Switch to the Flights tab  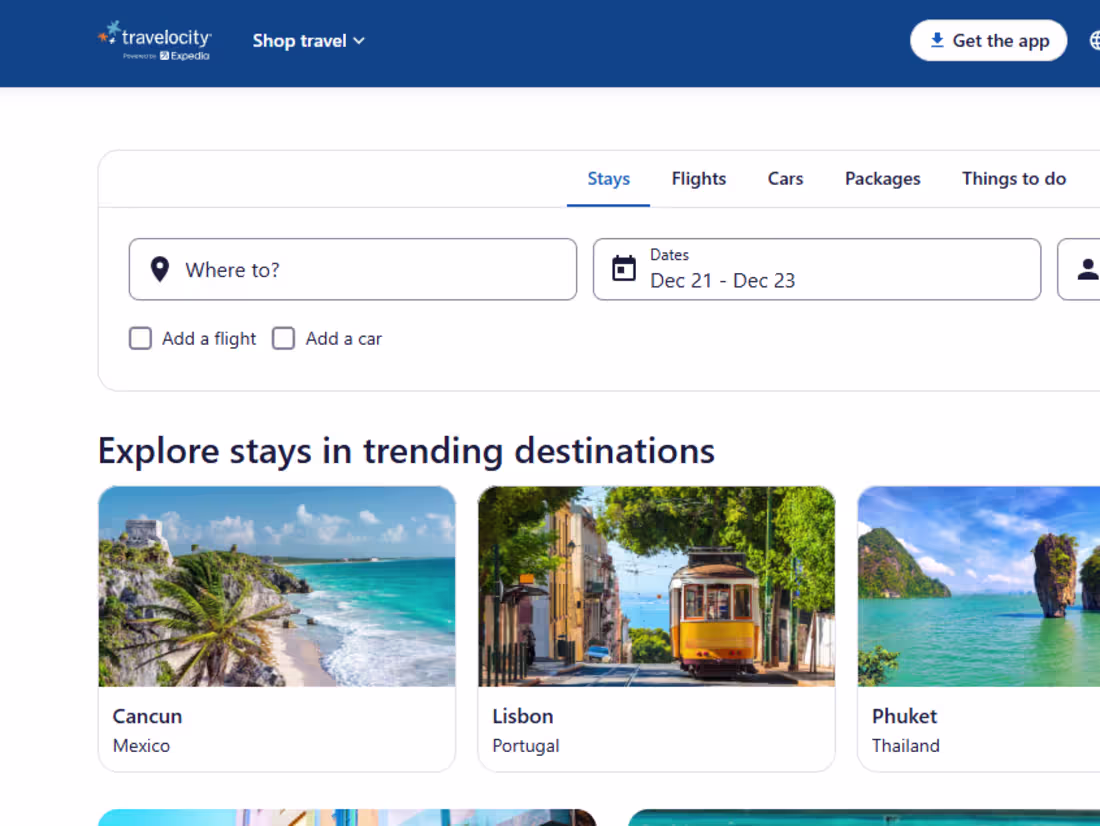click(698, 178)
